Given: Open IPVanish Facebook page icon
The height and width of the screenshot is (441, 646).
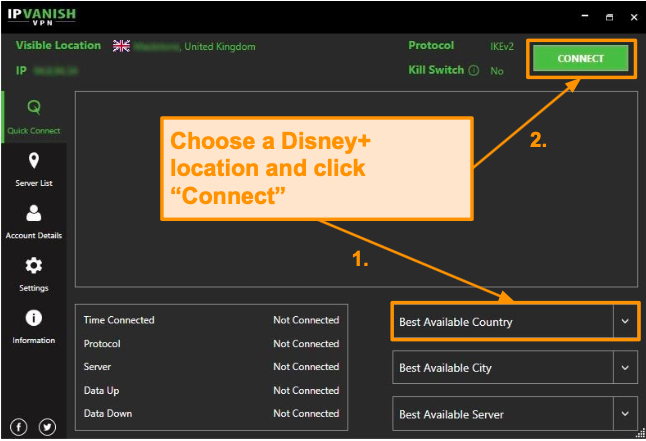Looking at the screenshot, I should pyautogui.click(x=19, y=427).
